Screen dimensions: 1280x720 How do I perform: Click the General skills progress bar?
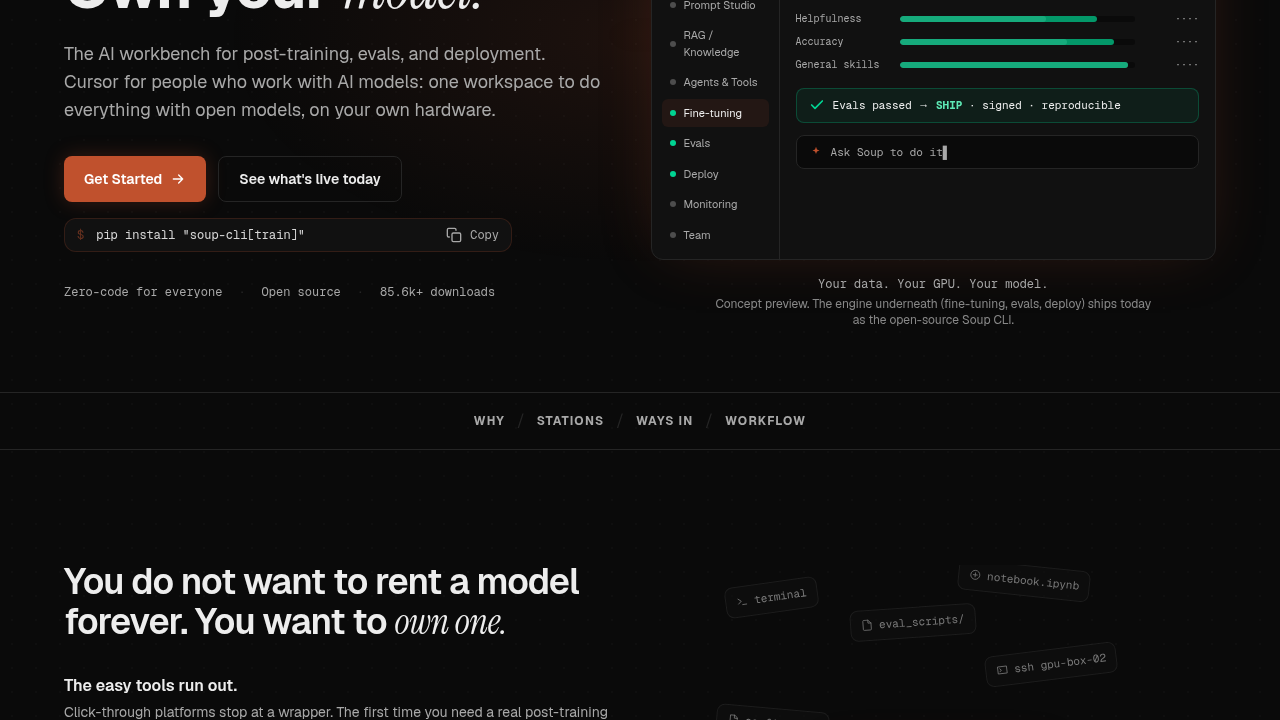tap(1017, 65)
